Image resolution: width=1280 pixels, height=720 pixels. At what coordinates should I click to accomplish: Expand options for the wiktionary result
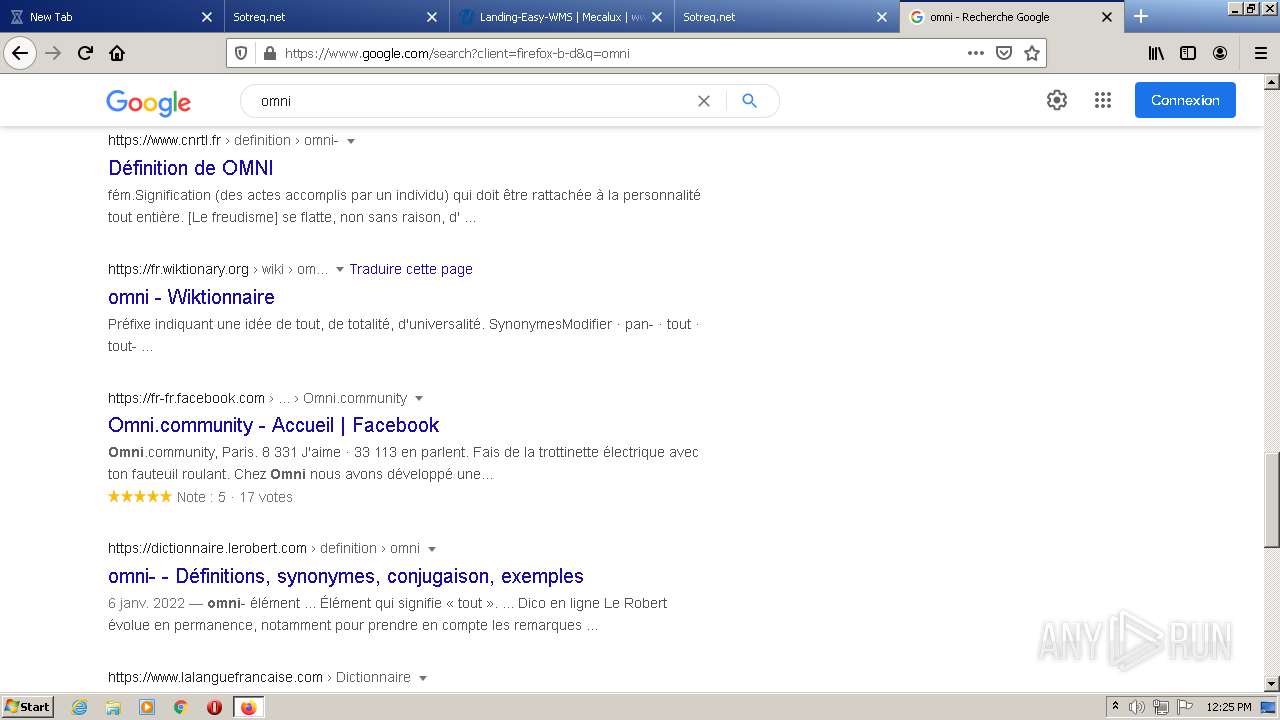pyautogui.click(x=340, y=270)
